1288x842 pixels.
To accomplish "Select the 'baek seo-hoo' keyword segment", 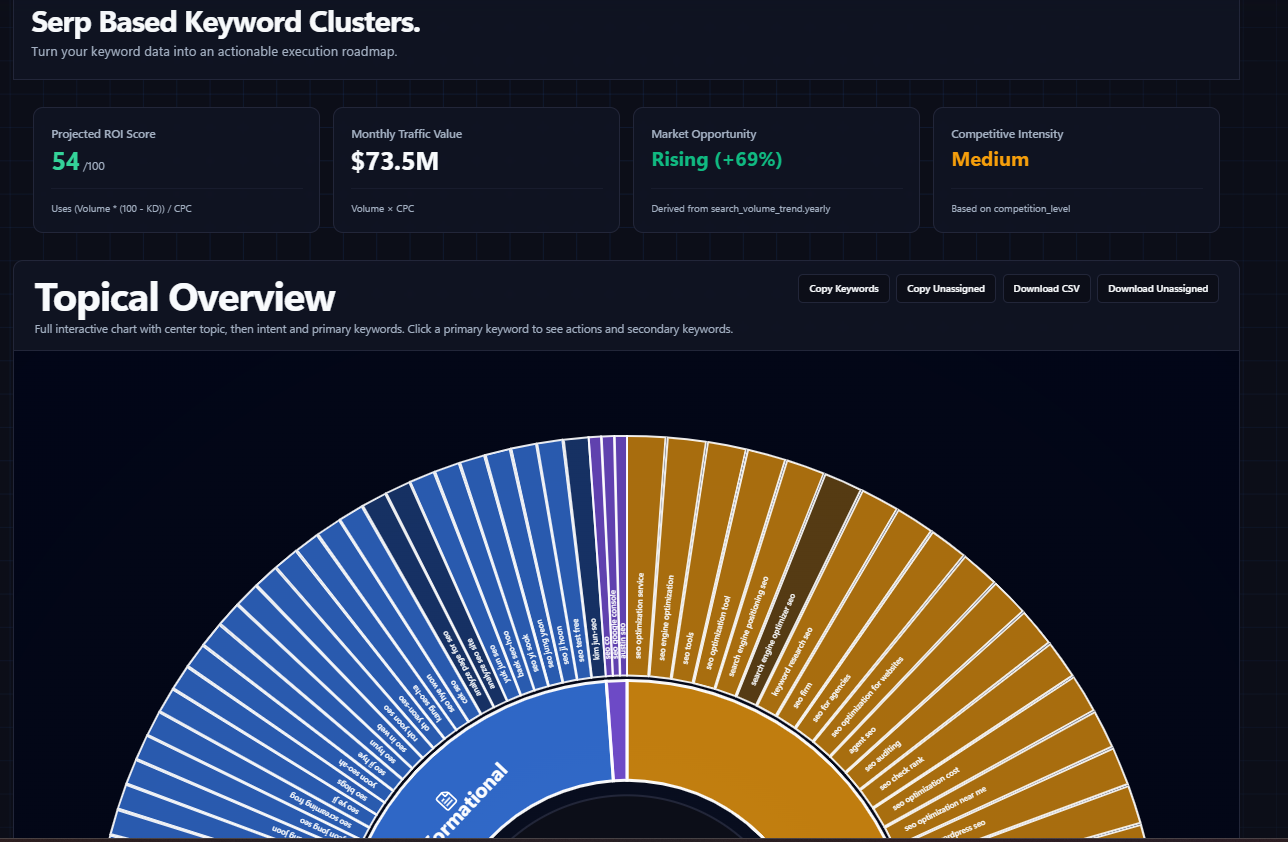I will click(486, 580).
